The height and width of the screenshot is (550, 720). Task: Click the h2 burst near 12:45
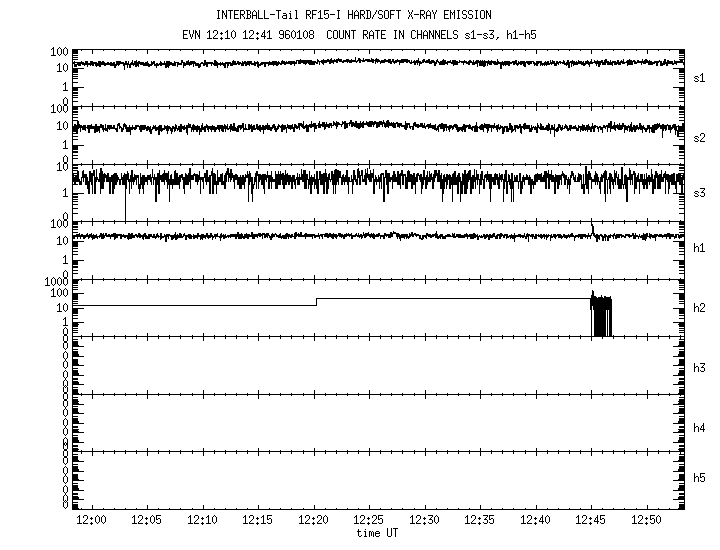(601, 315)
